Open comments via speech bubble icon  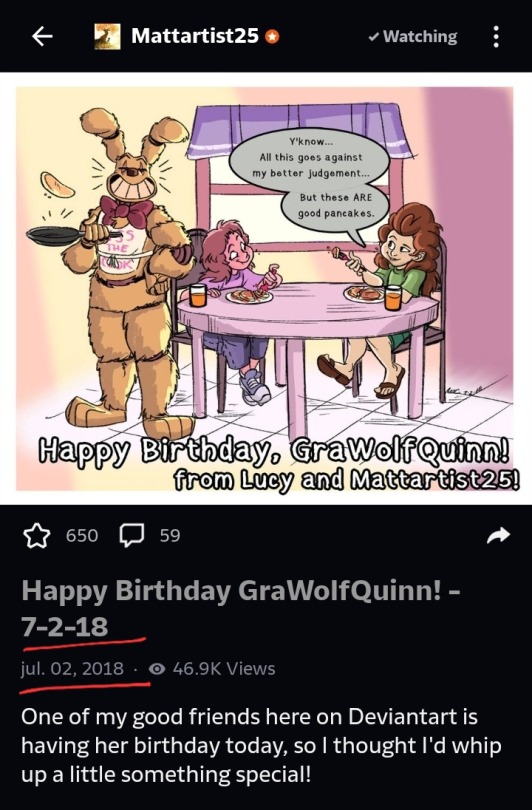point(132,535)
